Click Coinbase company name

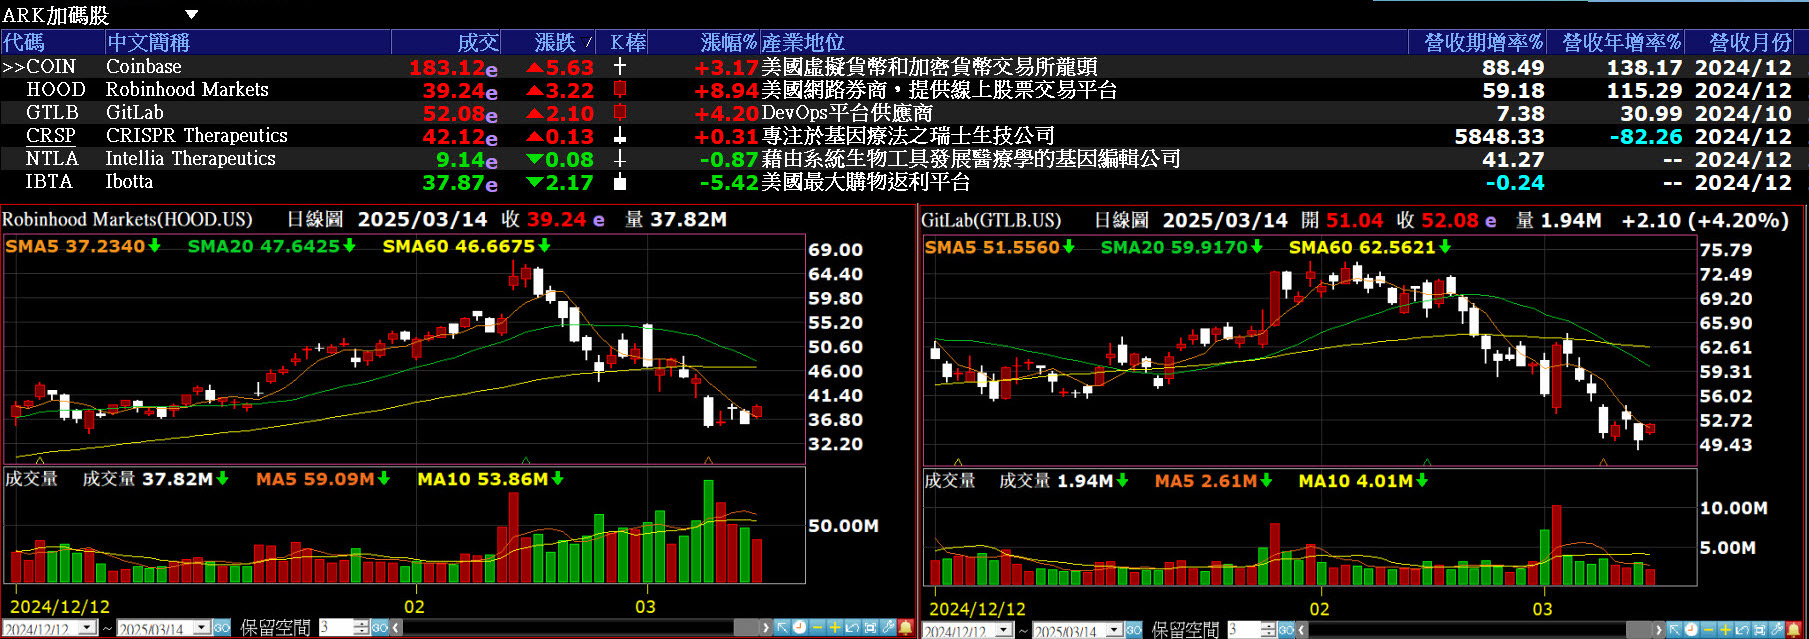pyautogui.click(x=144, y=66)
